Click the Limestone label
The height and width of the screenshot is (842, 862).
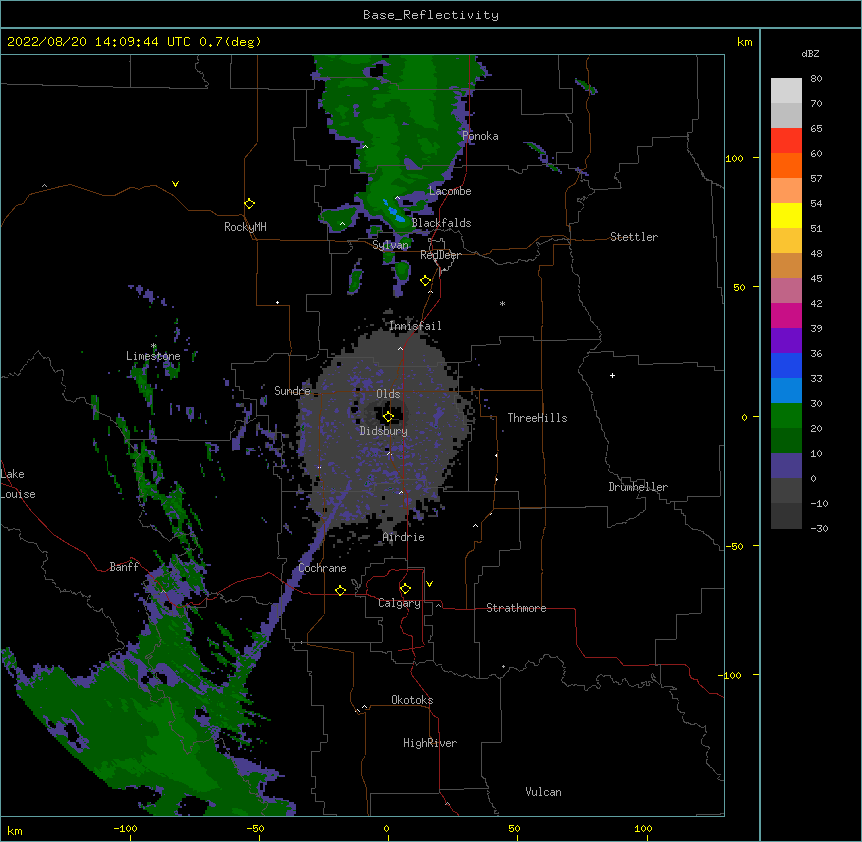point(153,356)
